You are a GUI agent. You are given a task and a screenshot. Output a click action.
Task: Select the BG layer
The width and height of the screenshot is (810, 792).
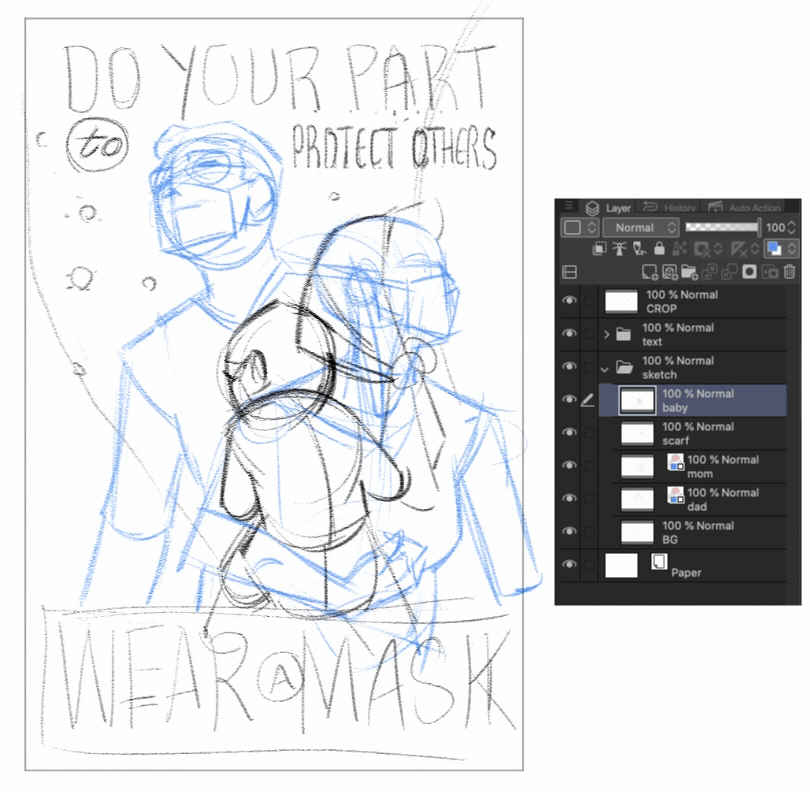(693, 532)
